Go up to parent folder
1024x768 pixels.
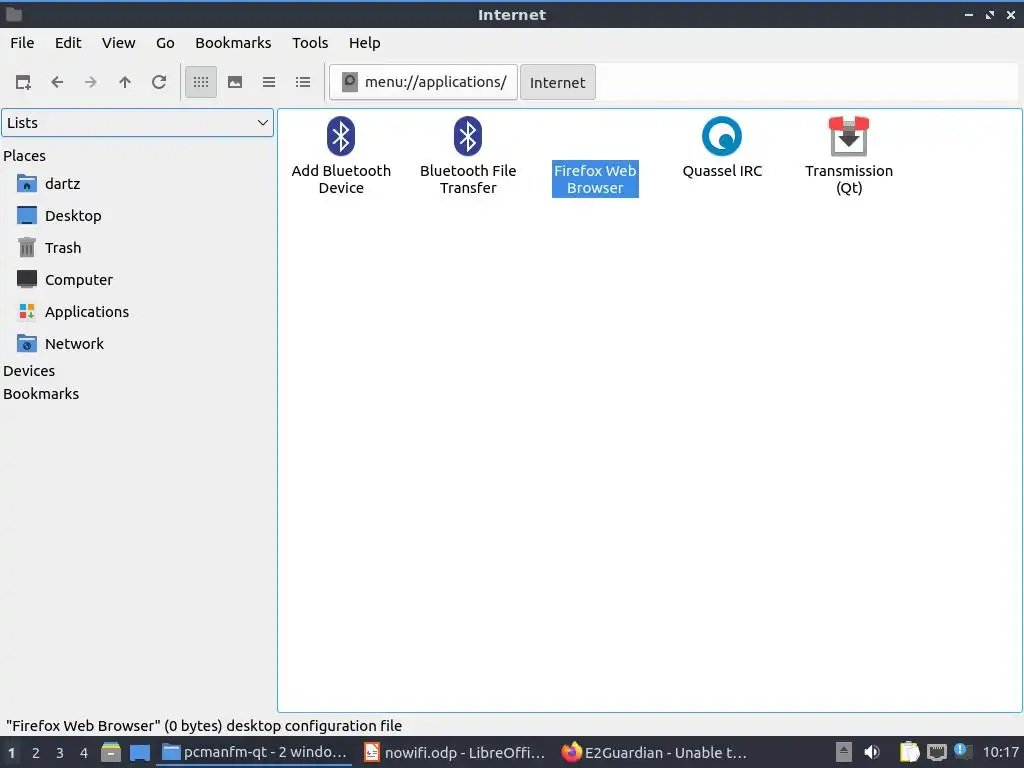[x=125, y=82]
